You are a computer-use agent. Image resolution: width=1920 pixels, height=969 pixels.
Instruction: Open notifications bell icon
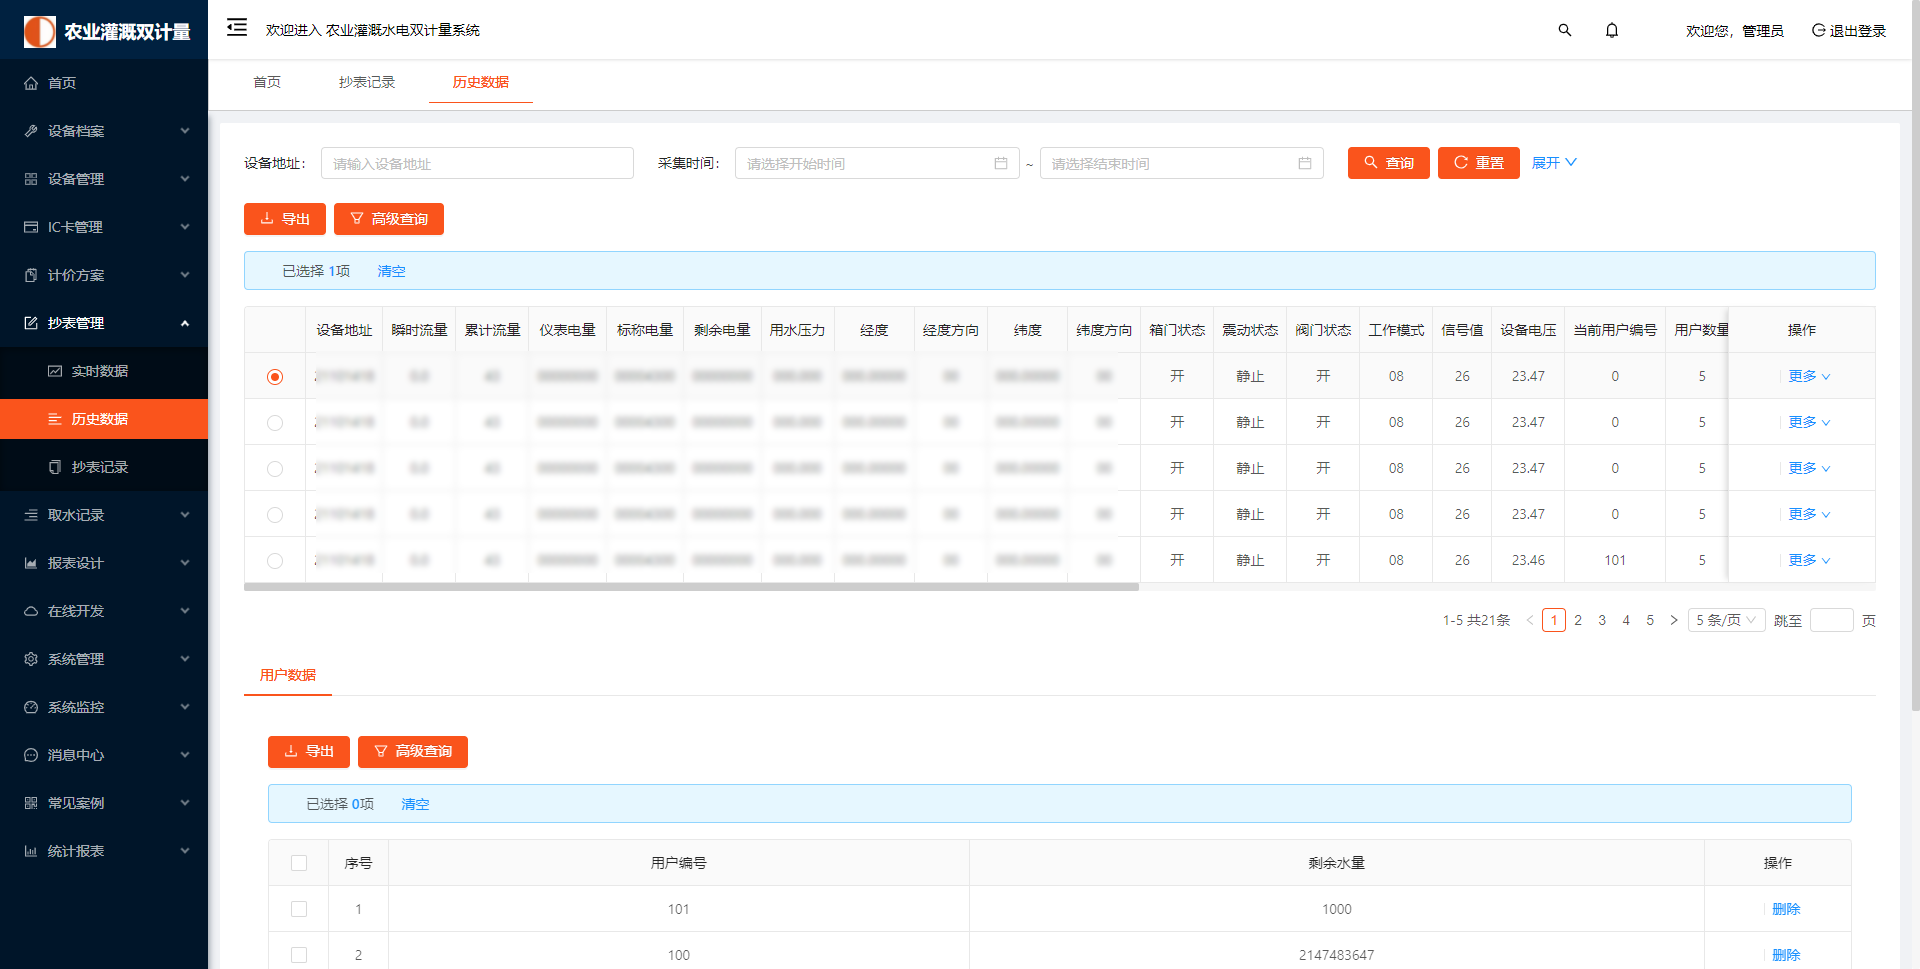[x=1612, y=30]
